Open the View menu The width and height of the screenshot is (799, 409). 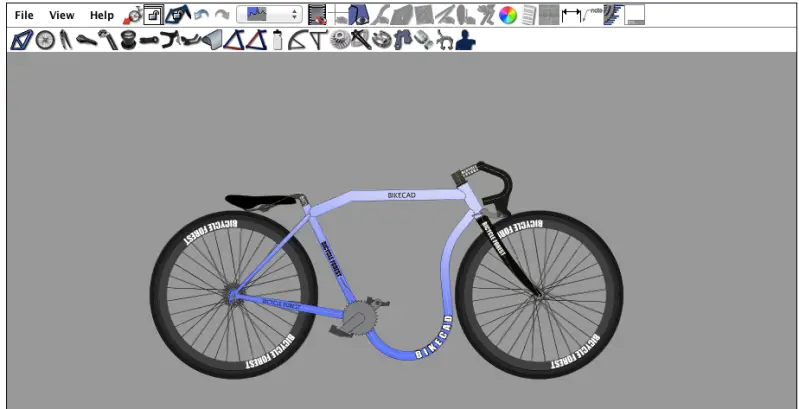[62, 15]
